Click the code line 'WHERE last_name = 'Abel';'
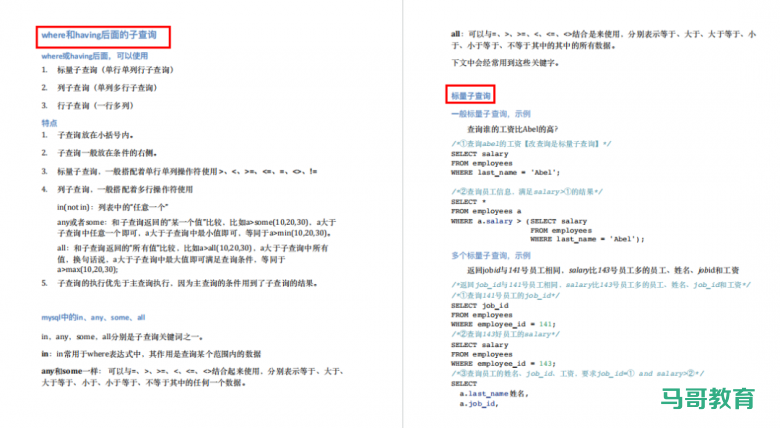The height and width of the screenshot is (428, 780). pos(505,172)
